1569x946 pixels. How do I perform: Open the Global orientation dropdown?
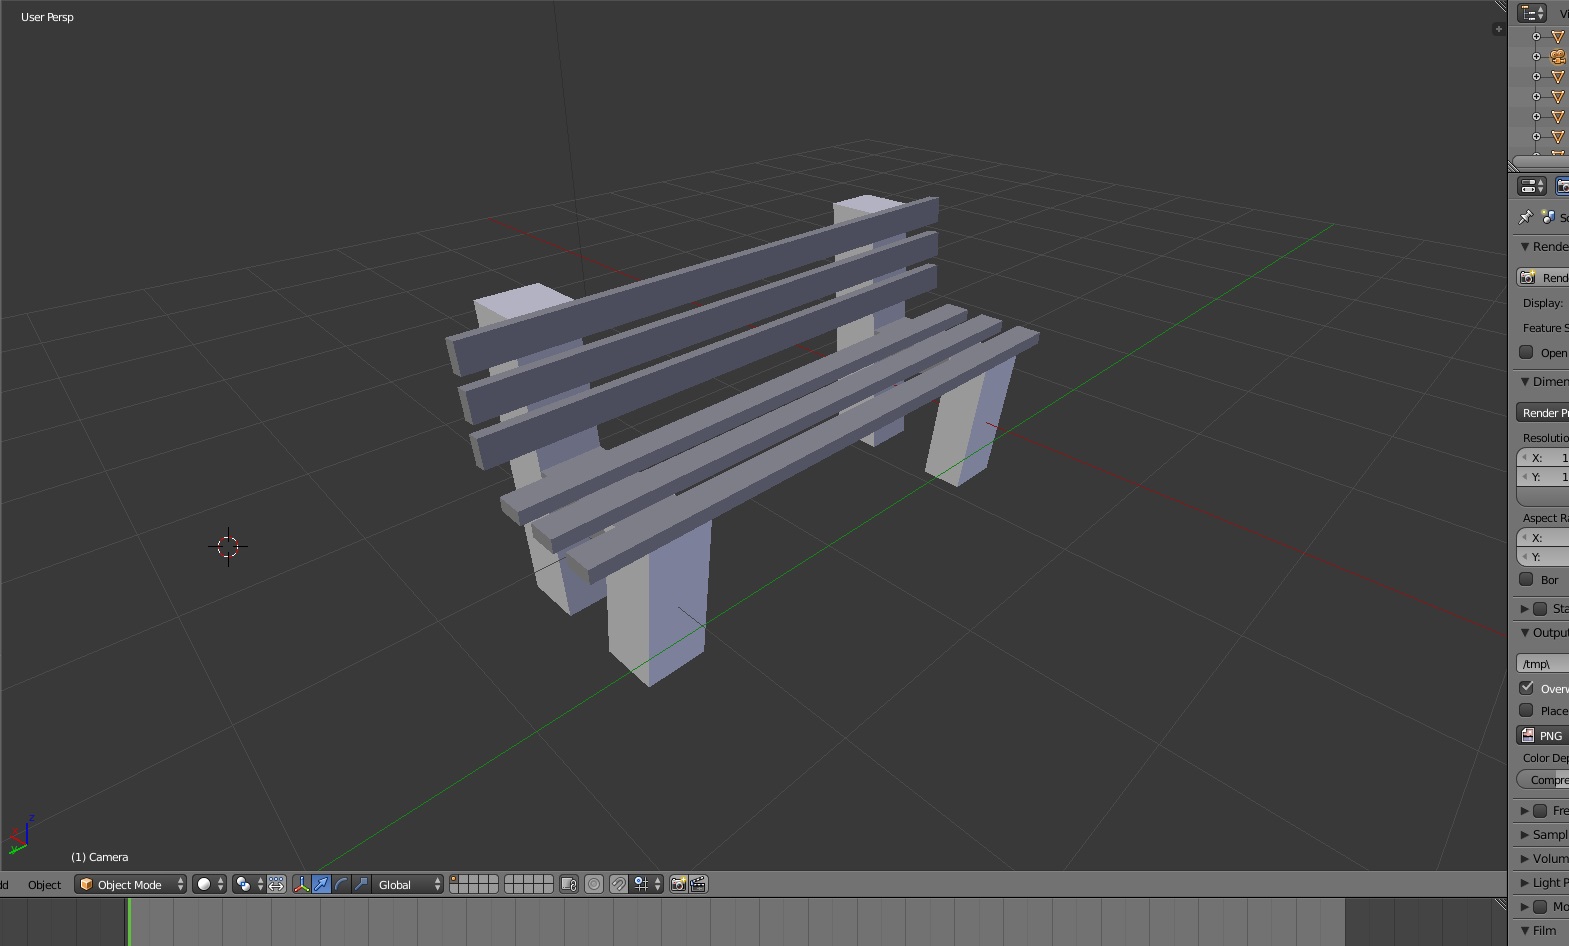pos(408,884)
